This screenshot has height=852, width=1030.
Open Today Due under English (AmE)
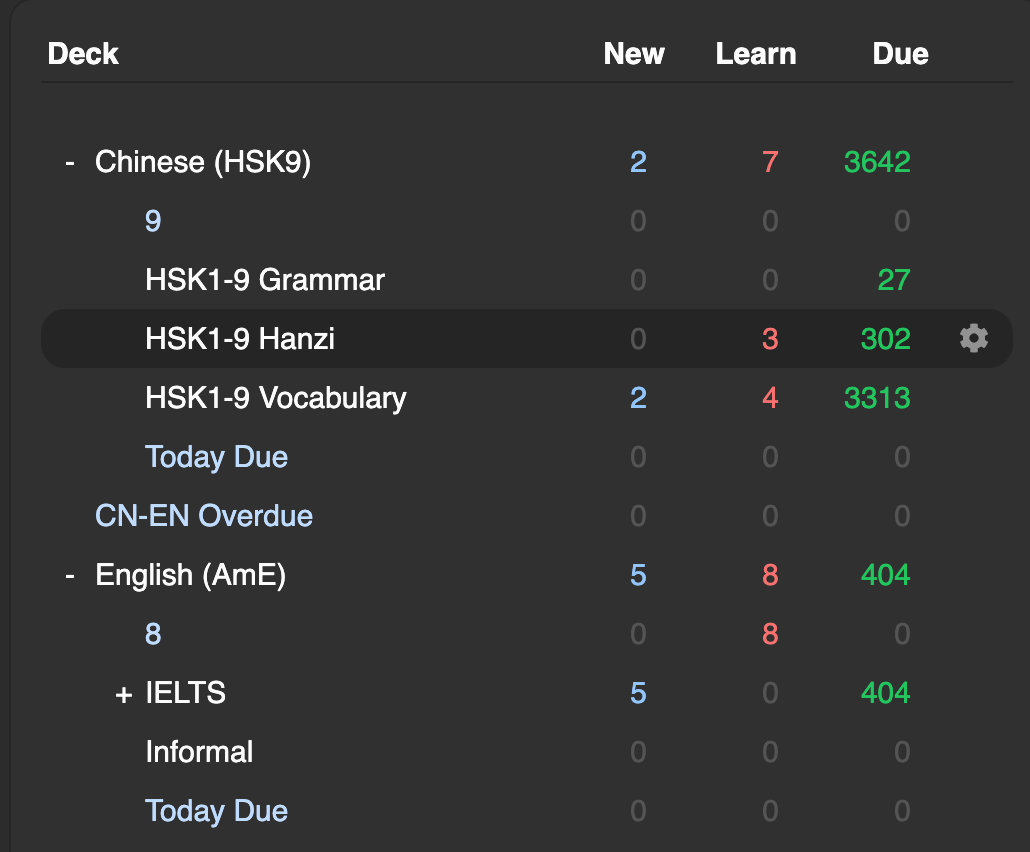point(216,811)
